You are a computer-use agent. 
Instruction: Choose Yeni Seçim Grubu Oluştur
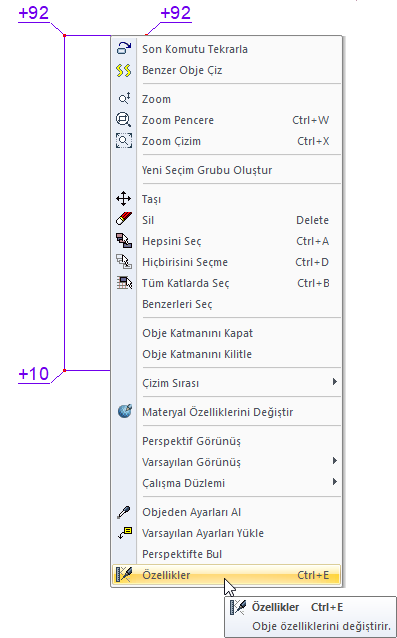click(226, 170)
